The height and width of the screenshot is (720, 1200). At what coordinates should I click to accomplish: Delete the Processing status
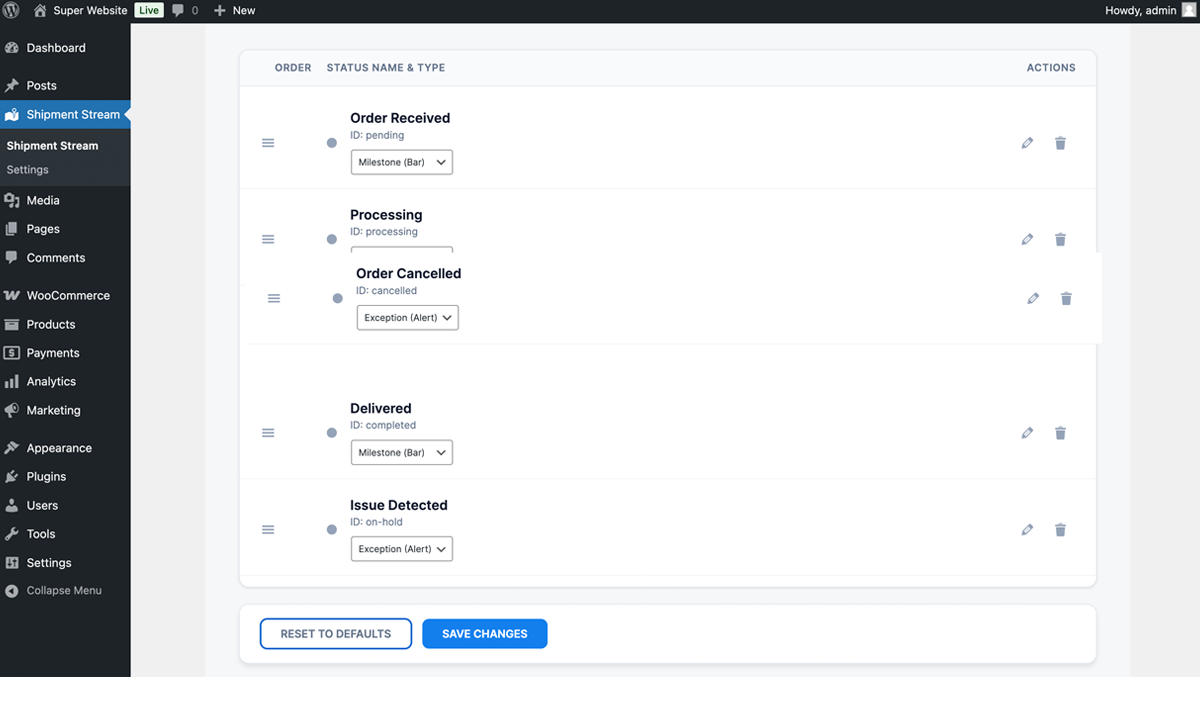[x=1060, y=239]
